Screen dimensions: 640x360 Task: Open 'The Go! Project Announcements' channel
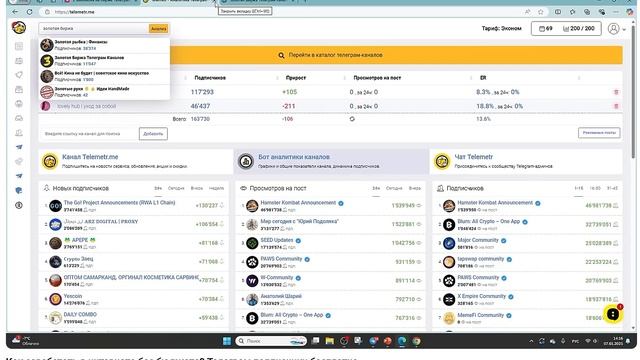tap(119, 203)
